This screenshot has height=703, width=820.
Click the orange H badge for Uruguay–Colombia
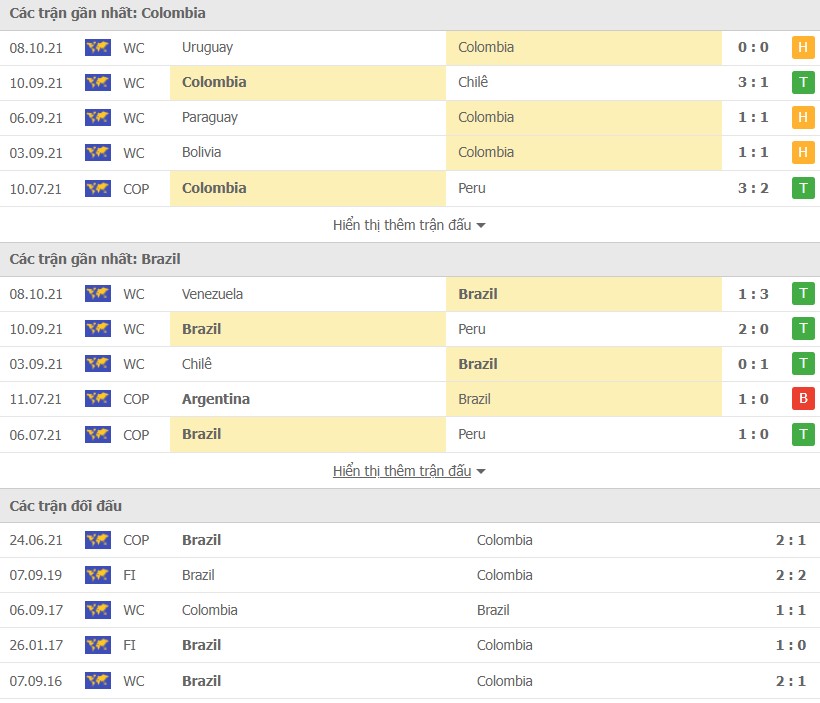(802, 47)
